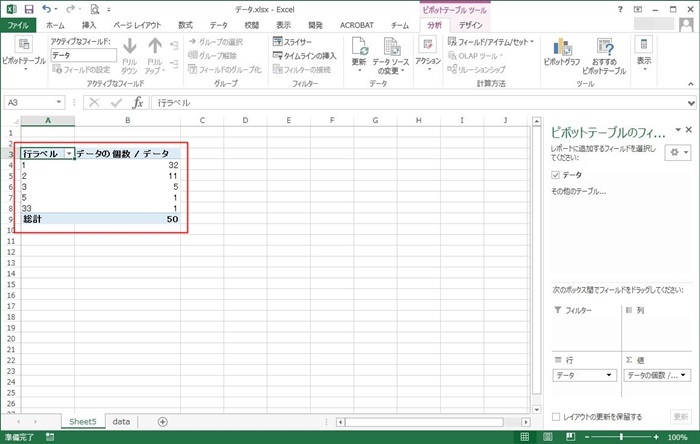Image resolution: width=700 pixels, height=444 pixels.
Task: Open the Name Box dropdown arrow
Action: tap(58, 103)
